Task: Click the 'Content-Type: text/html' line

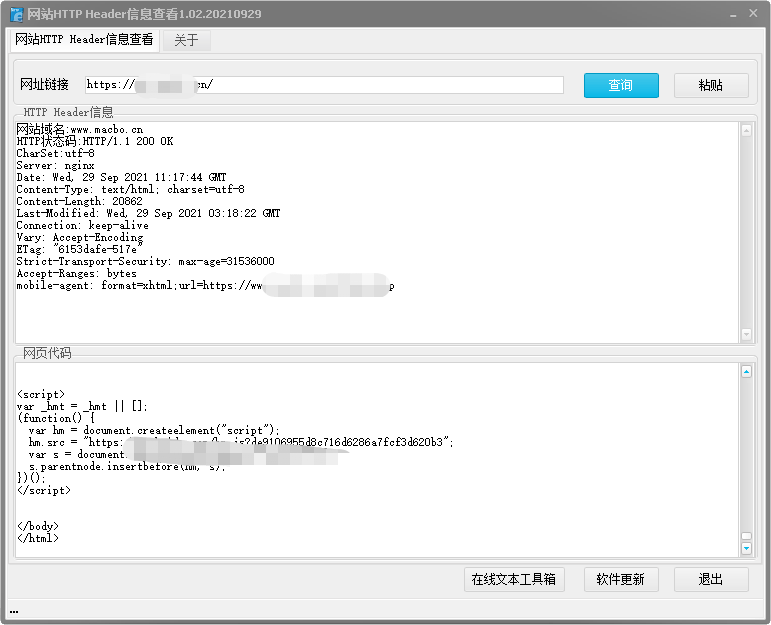Action: [130, 190]
